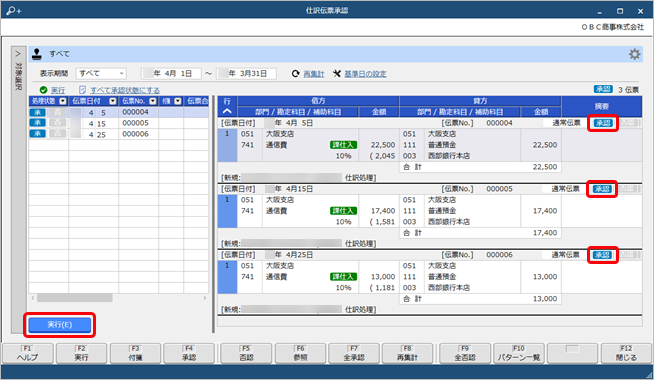
Task: Open the 表示期間 すべて dropdown
Action: tap(101, 73)
